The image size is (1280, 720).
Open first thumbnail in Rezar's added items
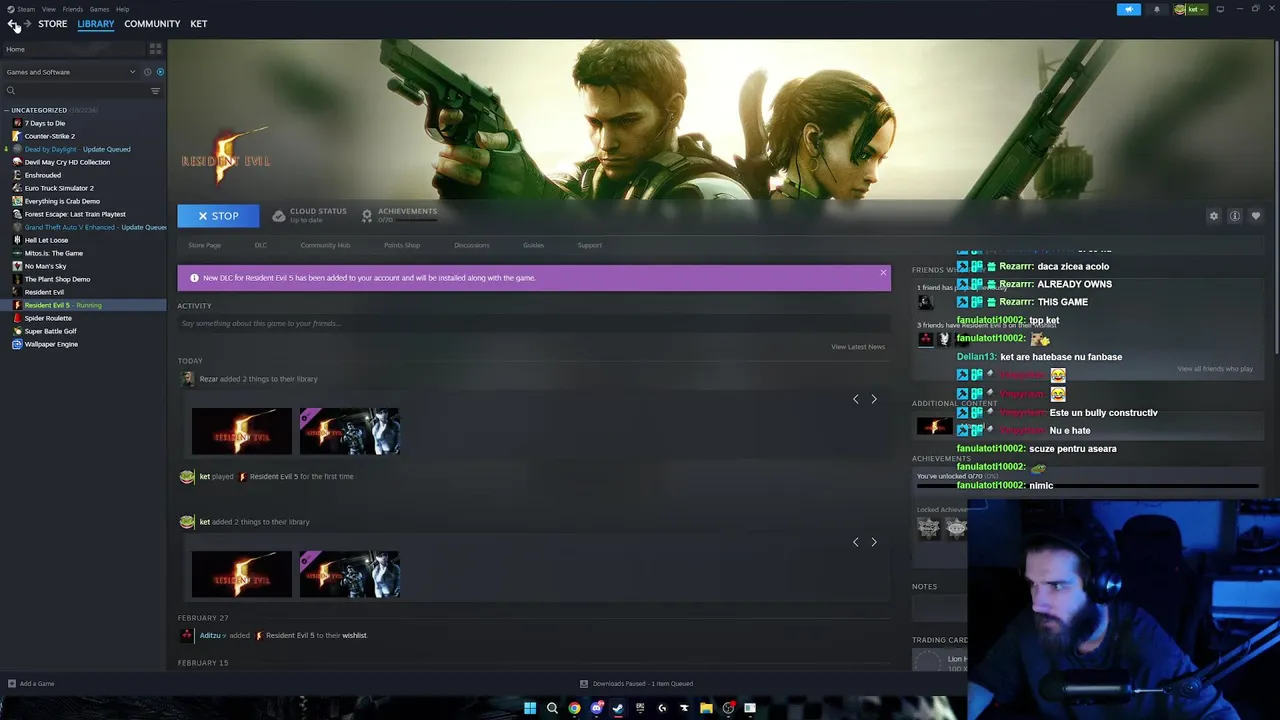point(242,431)
